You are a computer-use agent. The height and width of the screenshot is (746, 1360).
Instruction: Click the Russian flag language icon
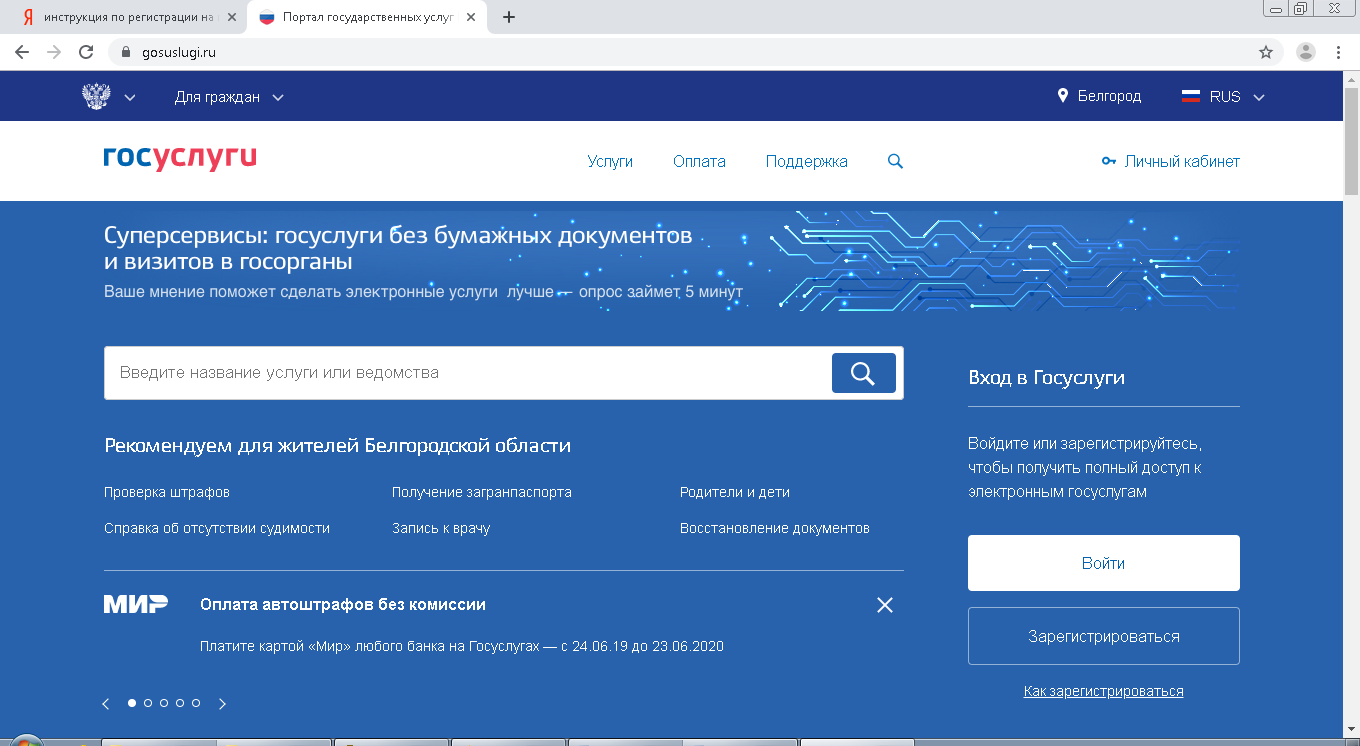point(1191,97)
